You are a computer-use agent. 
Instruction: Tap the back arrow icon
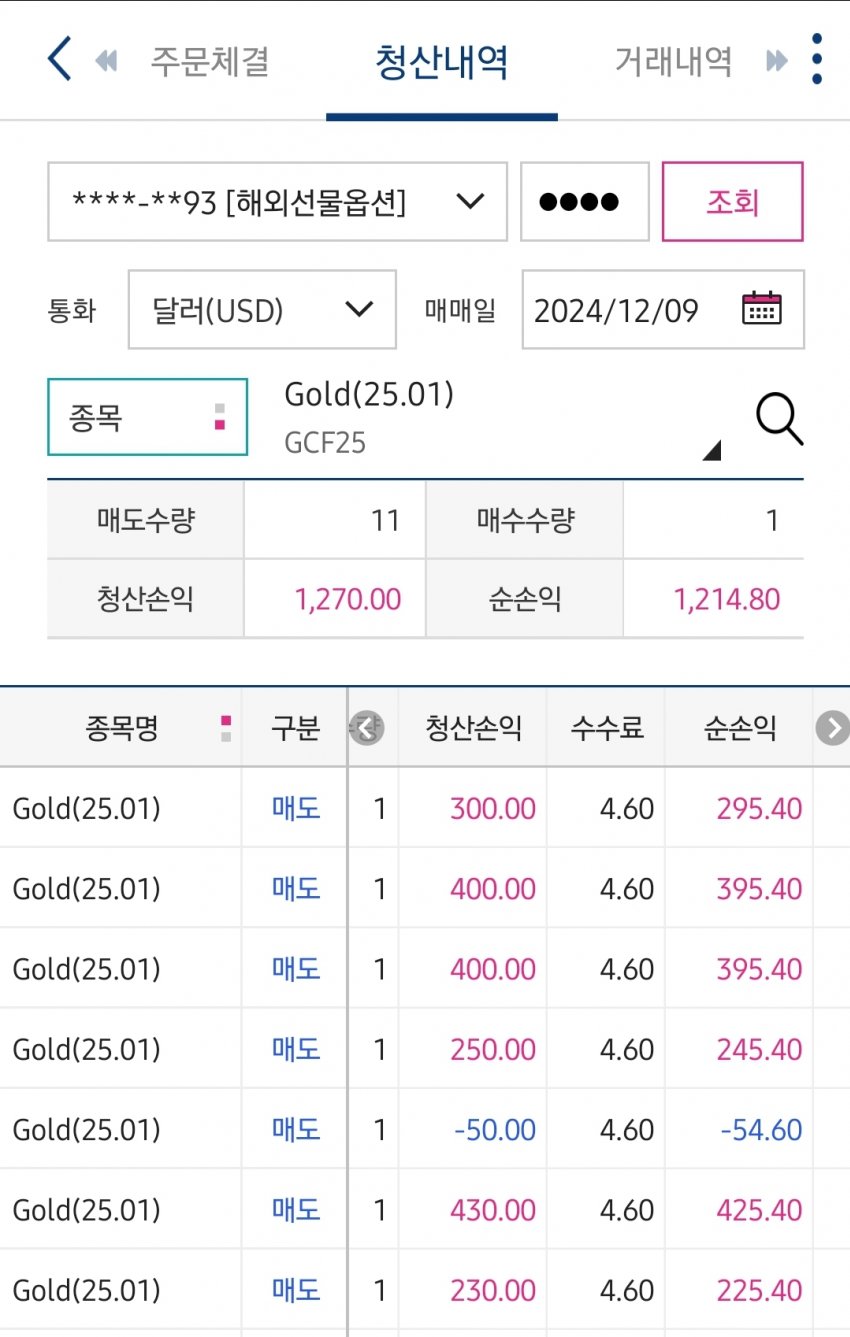pos(60,59)
